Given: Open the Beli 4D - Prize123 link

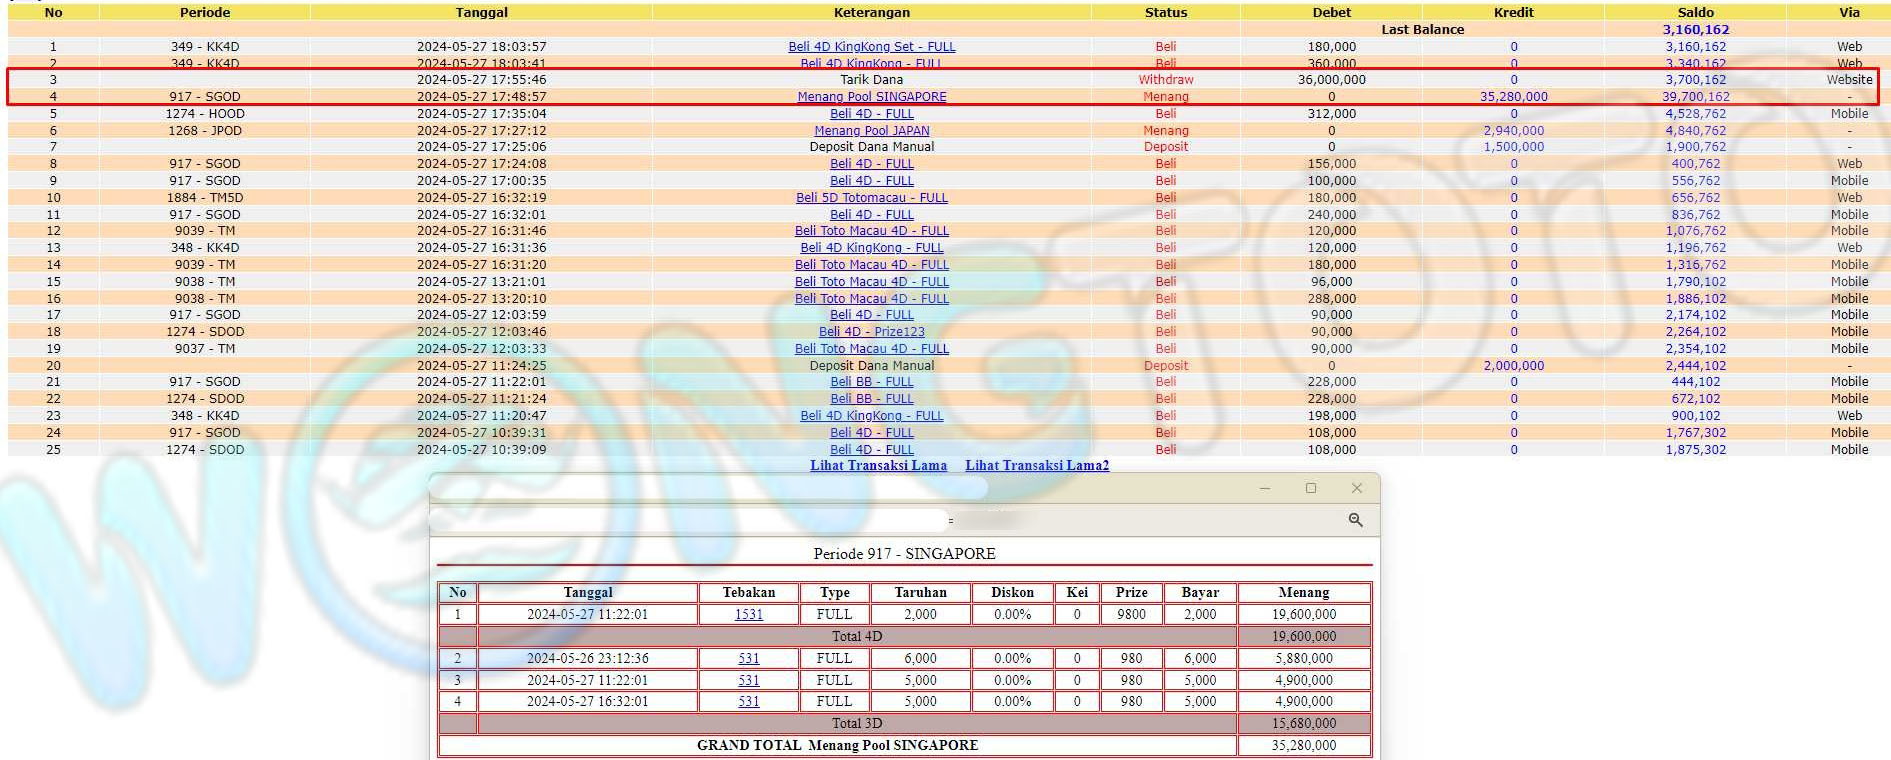Looking at the screenshot, I should (871, 331).
